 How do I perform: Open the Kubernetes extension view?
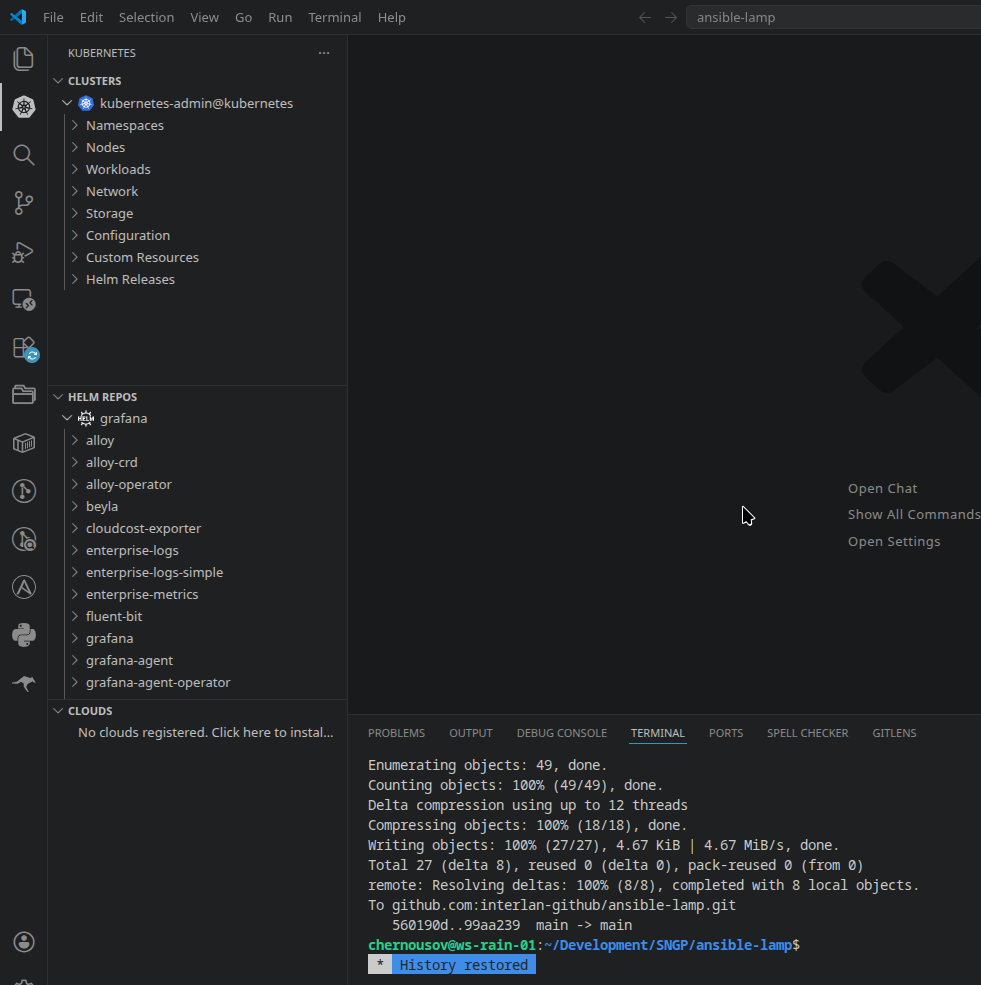coord(23,107)
